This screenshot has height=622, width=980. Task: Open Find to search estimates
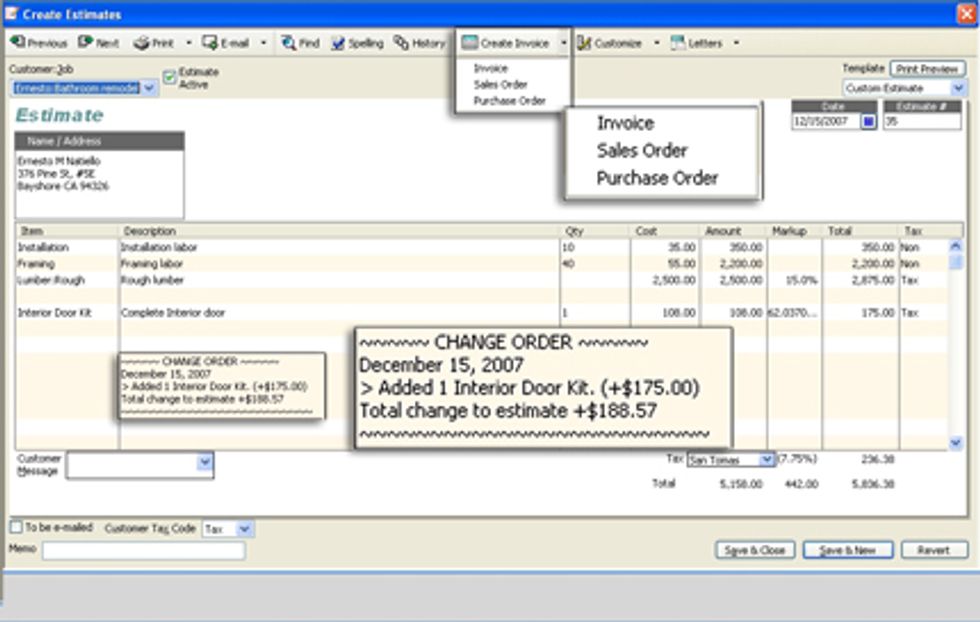(300, 43)
